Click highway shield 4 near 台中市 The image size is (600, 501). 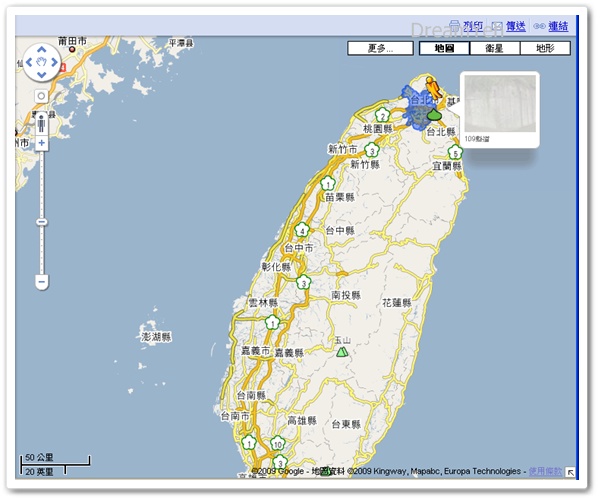pos(302,230)
